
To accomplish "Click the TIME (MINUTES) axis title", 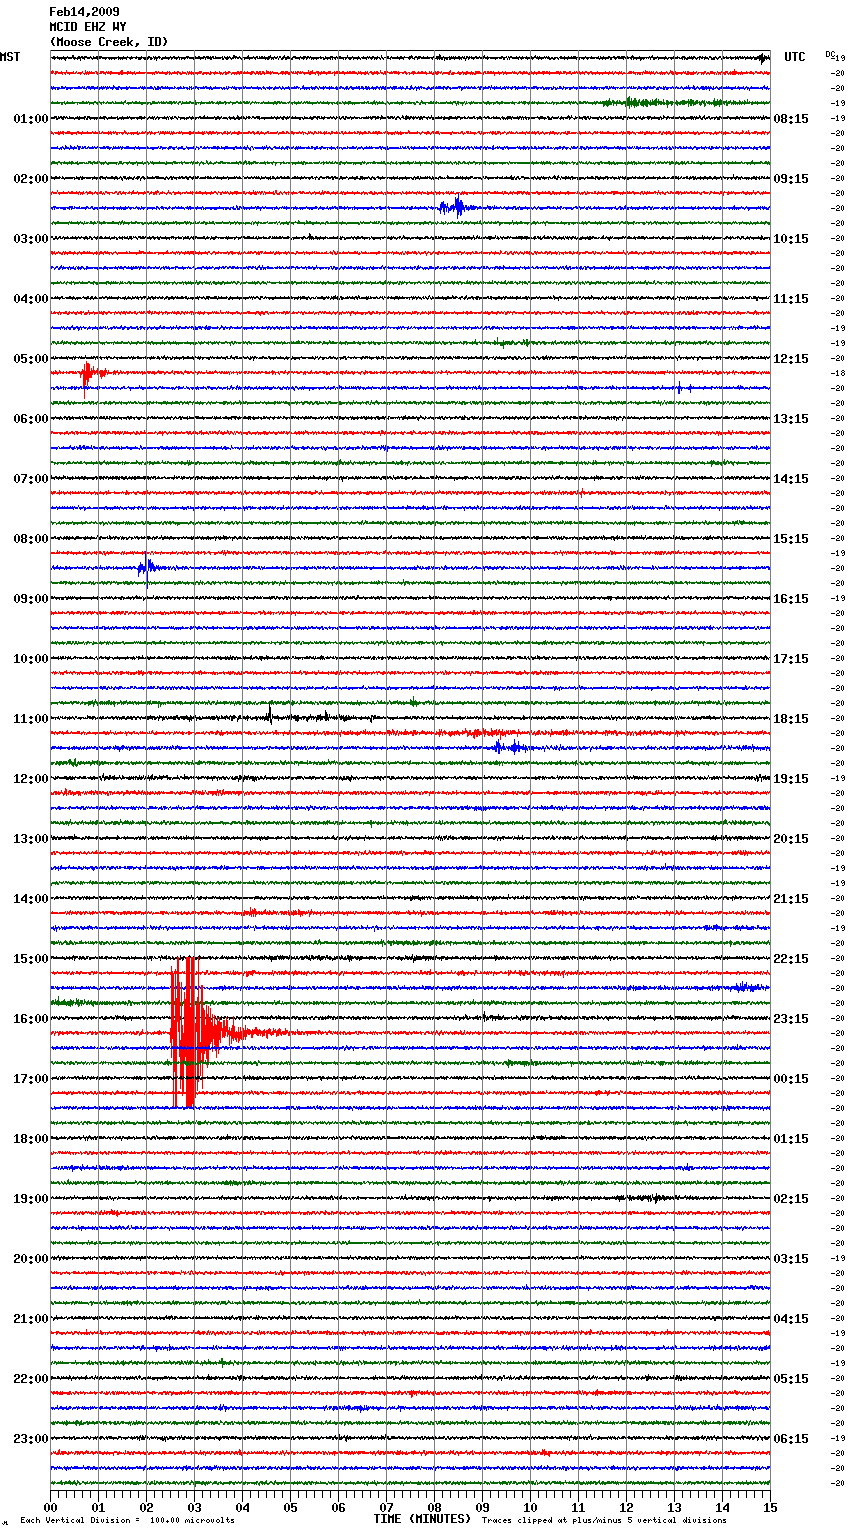I will coord(422,1519).
